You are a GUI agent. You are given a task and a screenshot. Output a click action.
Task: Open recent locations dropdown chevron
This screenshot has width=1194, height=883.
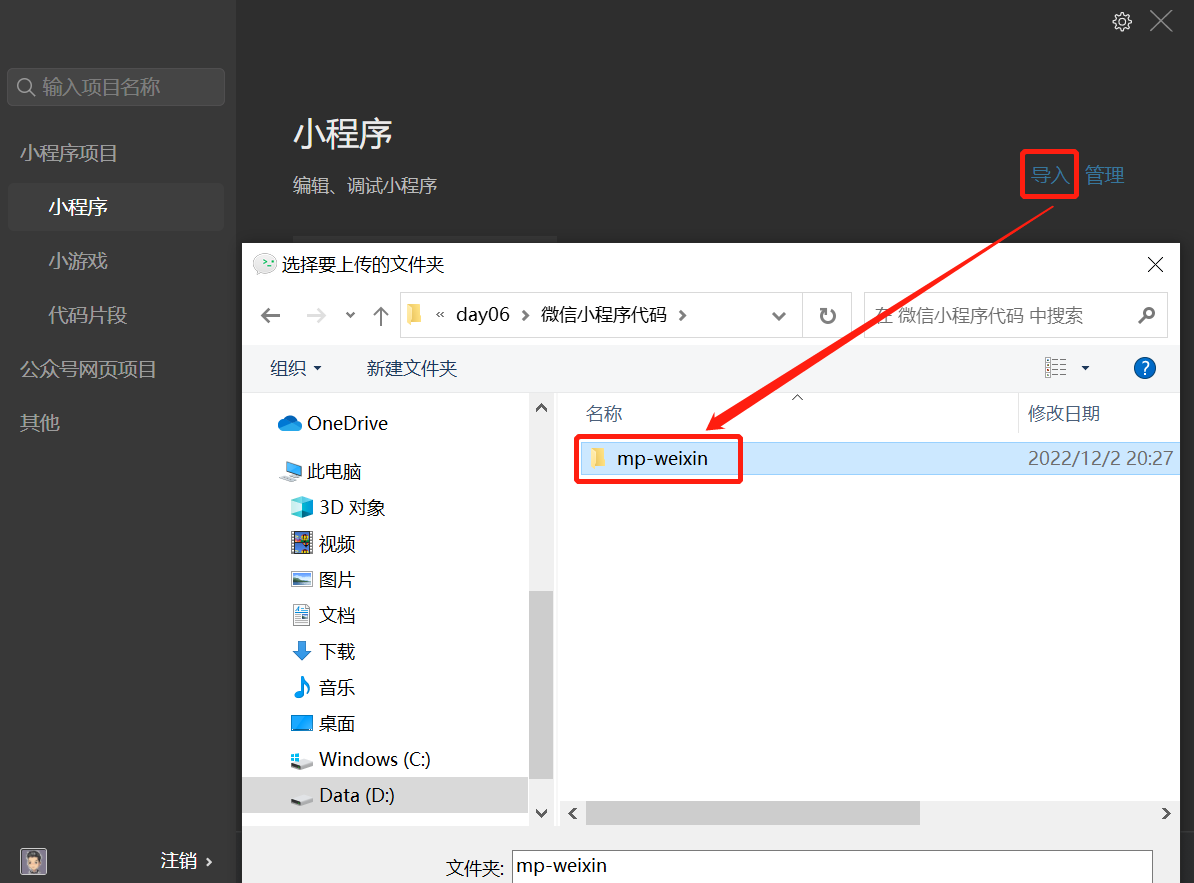tap(350, 316)
